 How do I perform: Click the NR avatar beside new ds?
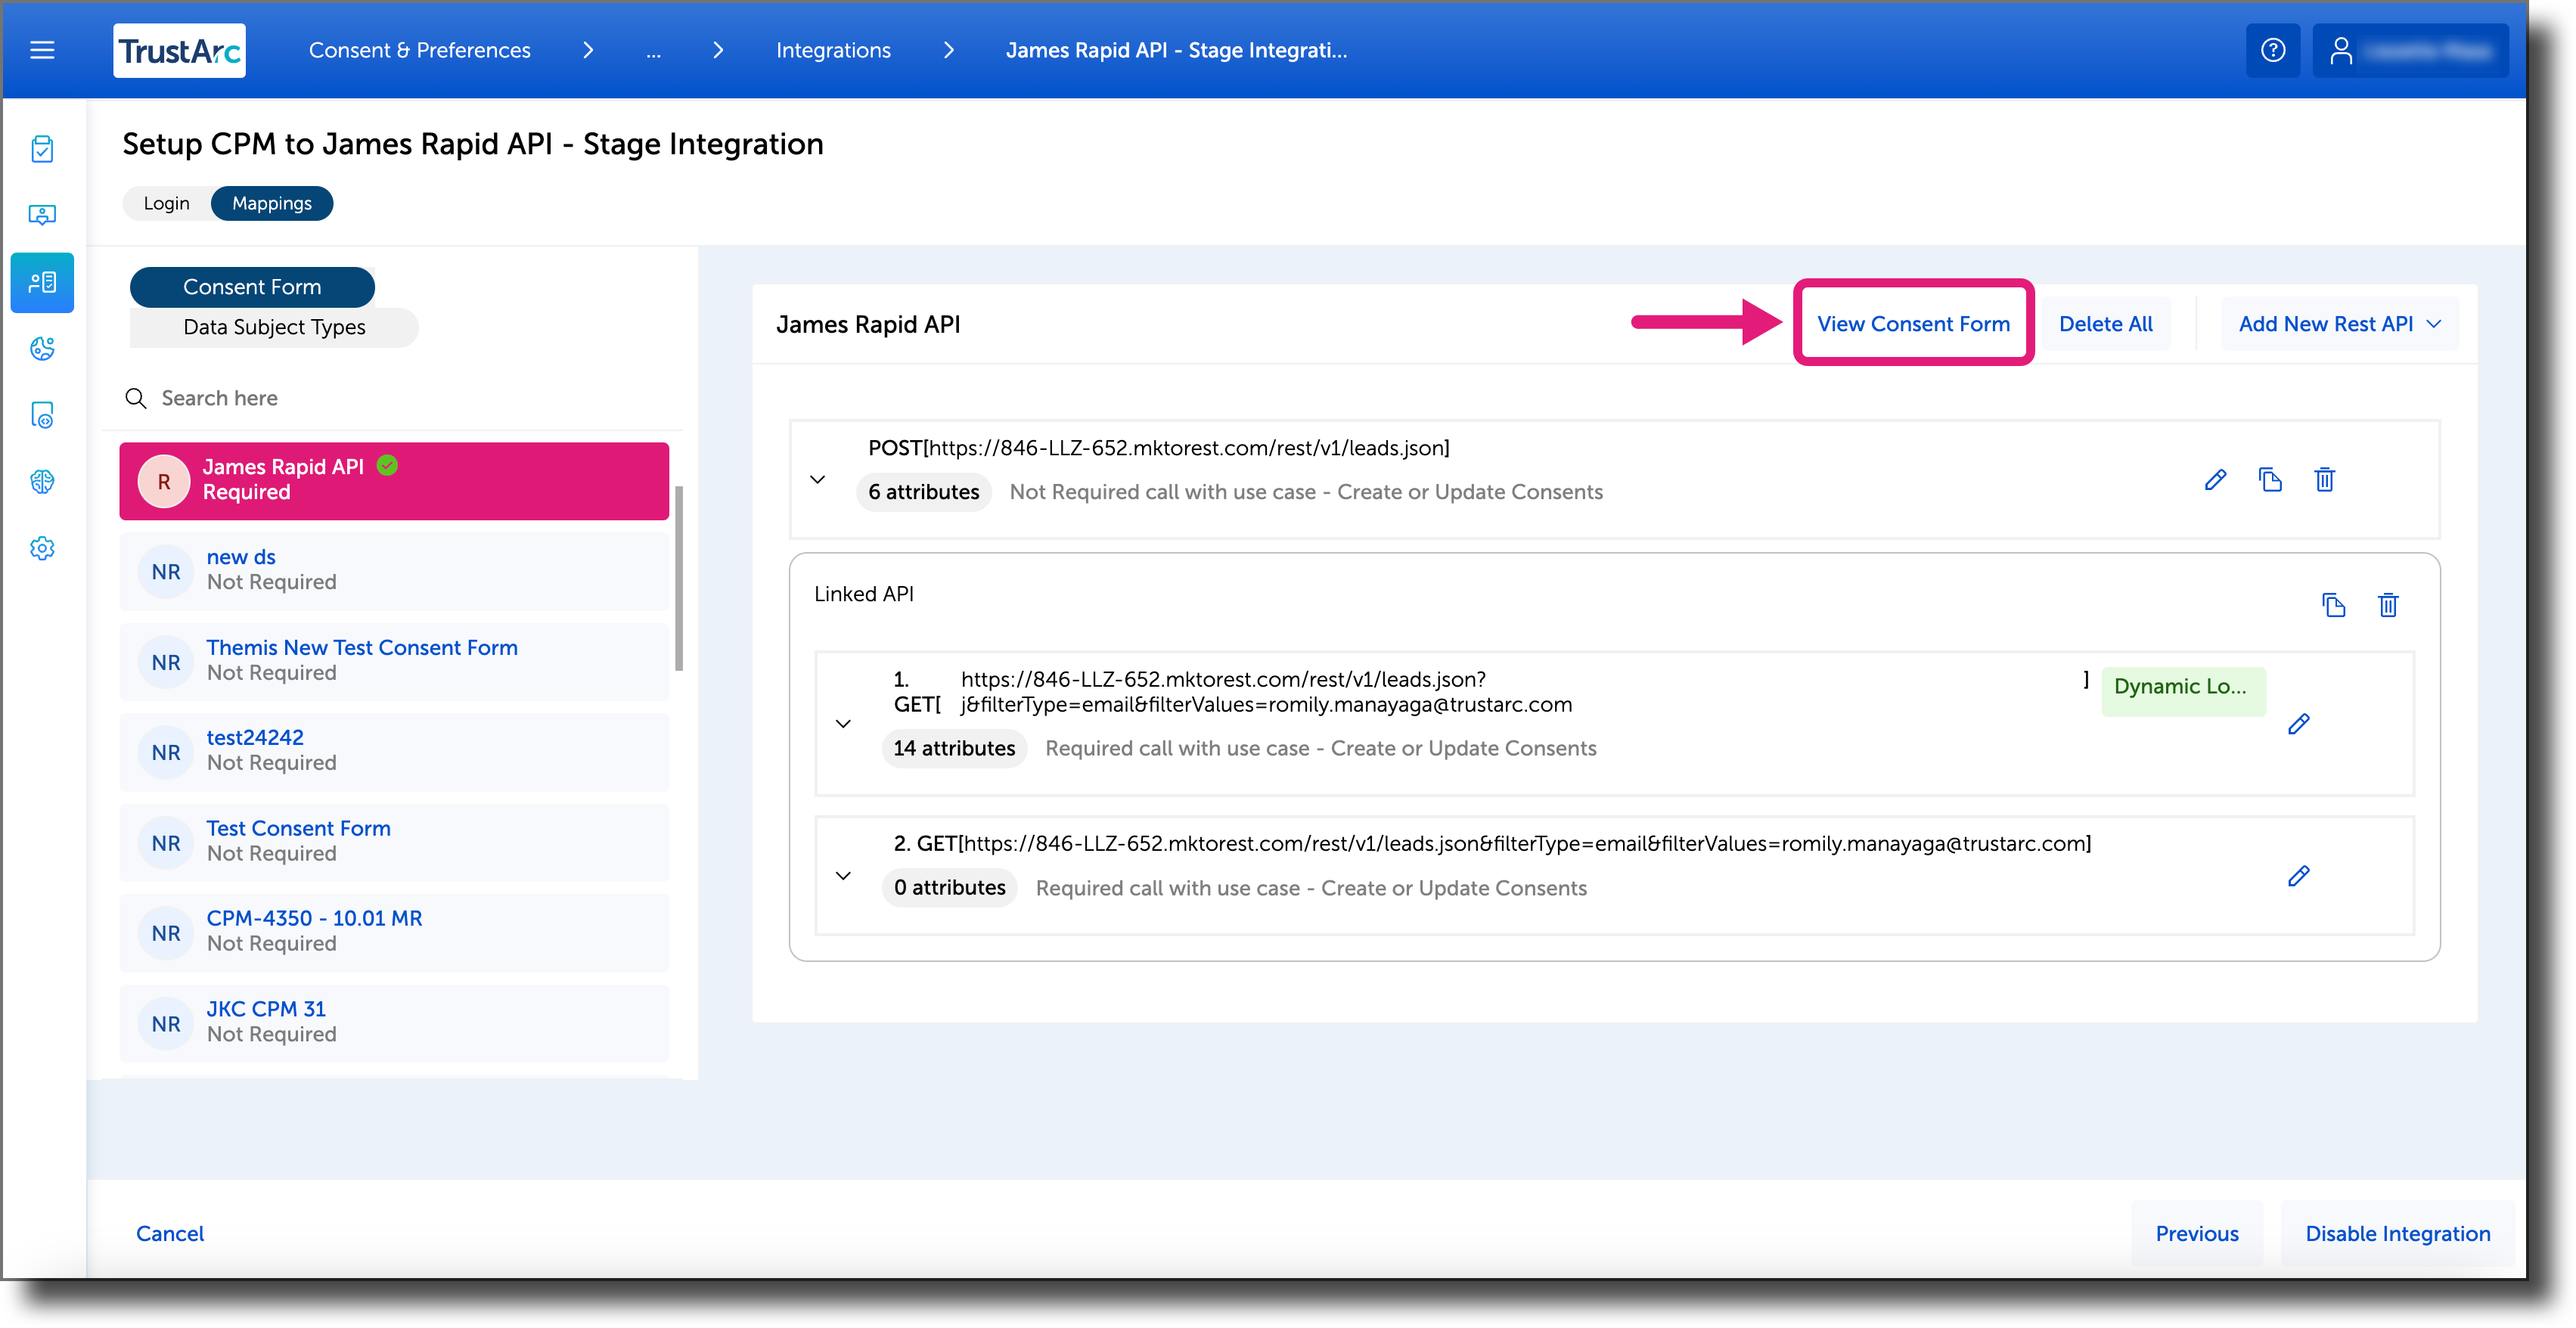[x=166, y=572]
